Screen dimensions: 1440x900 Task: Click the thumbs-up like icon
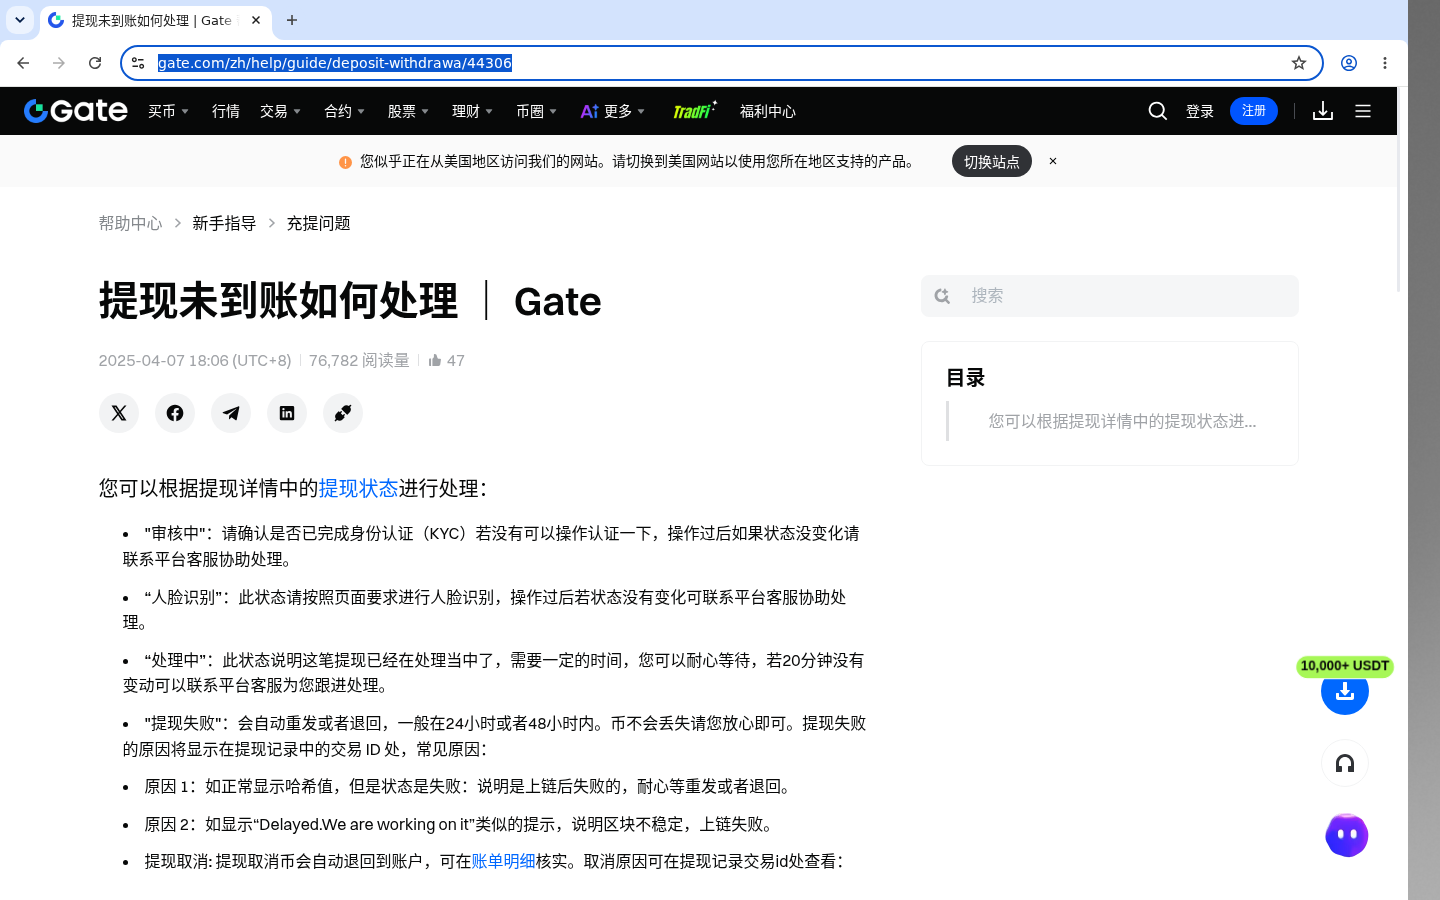click(435, 360)
